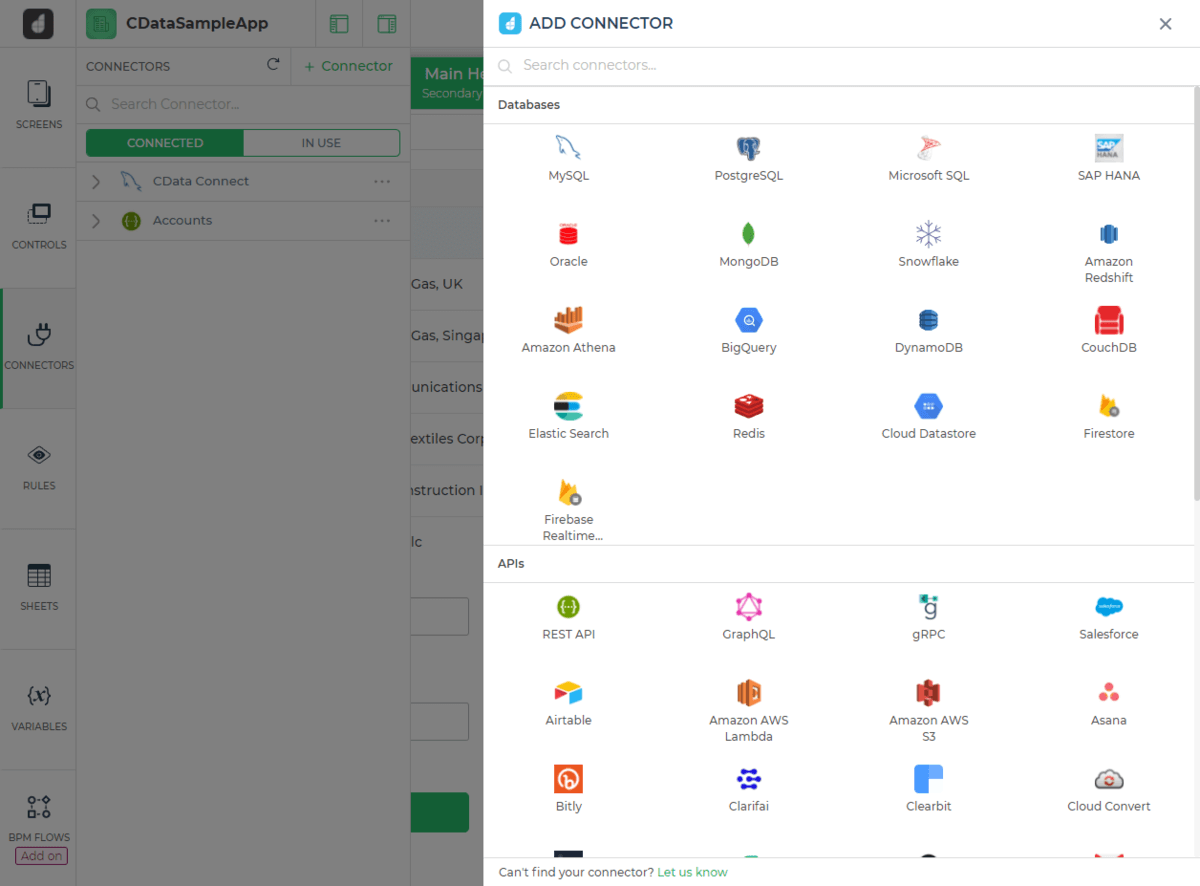Toggle the right panel layout icon
This screenshot has height=886, width=1200.
pos(387,24)
